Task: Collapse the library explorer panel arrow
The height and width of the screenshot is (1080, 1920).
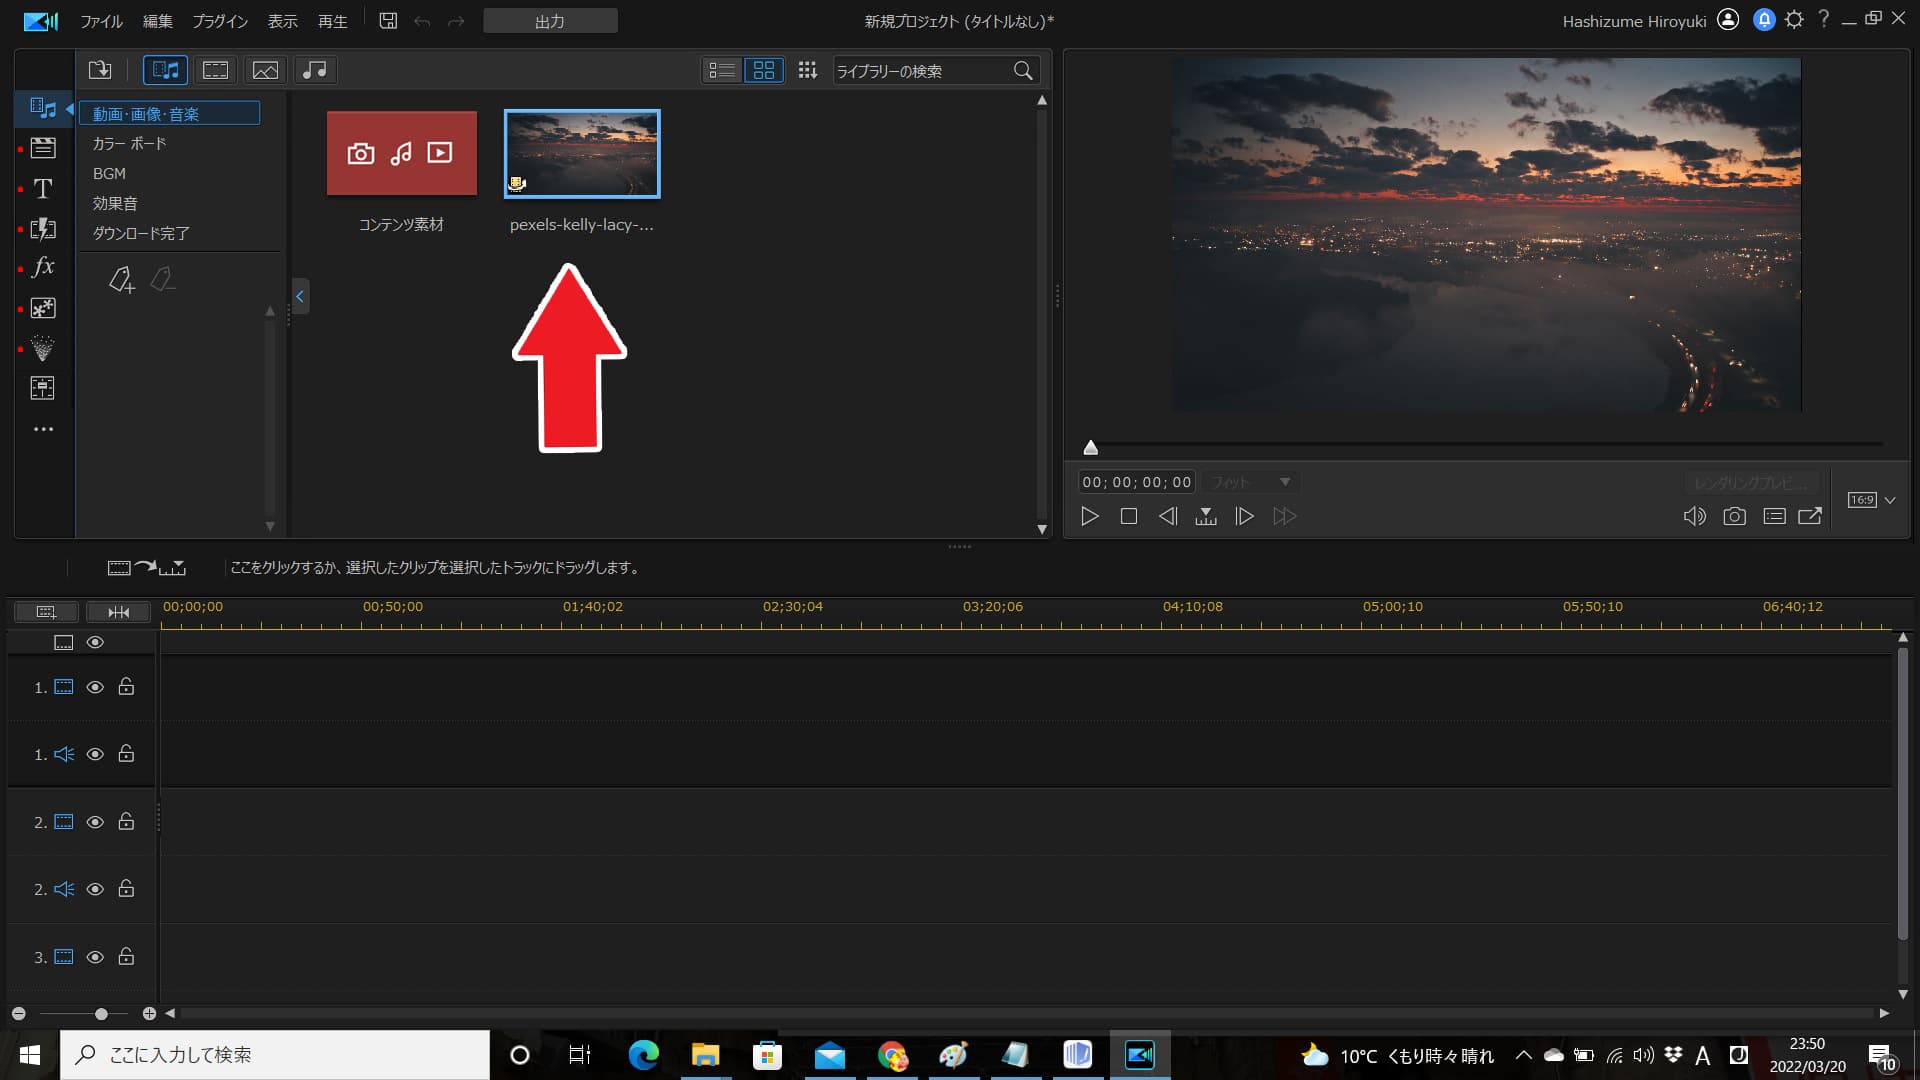Action: tap(299, 296)
